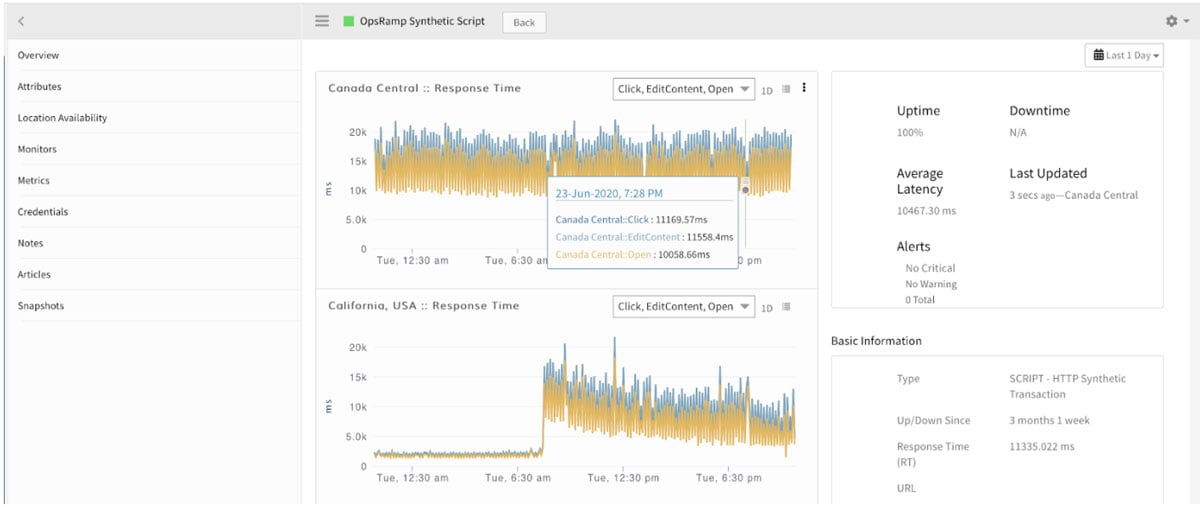Click the SCRIPT - HTTP Synthetic Transaction type value
Viewport: 1200px width, 507px height.
pyautogui.click(x=1067, y=386)
